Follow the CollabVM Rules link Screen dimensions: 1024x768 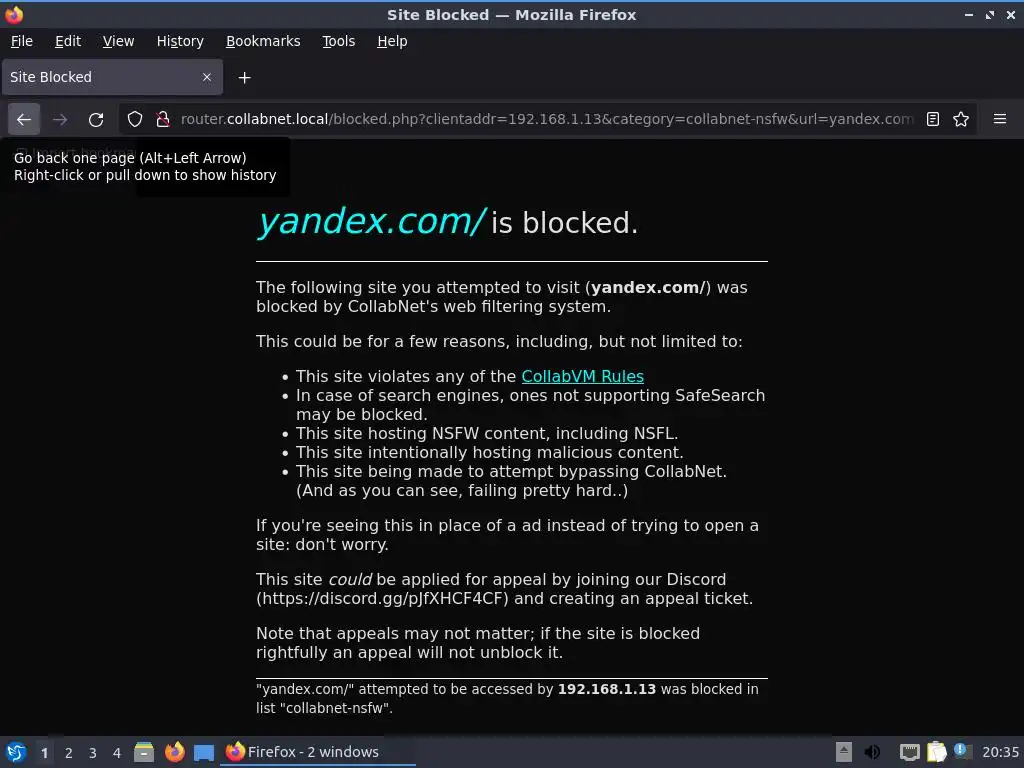coord(583,377)
